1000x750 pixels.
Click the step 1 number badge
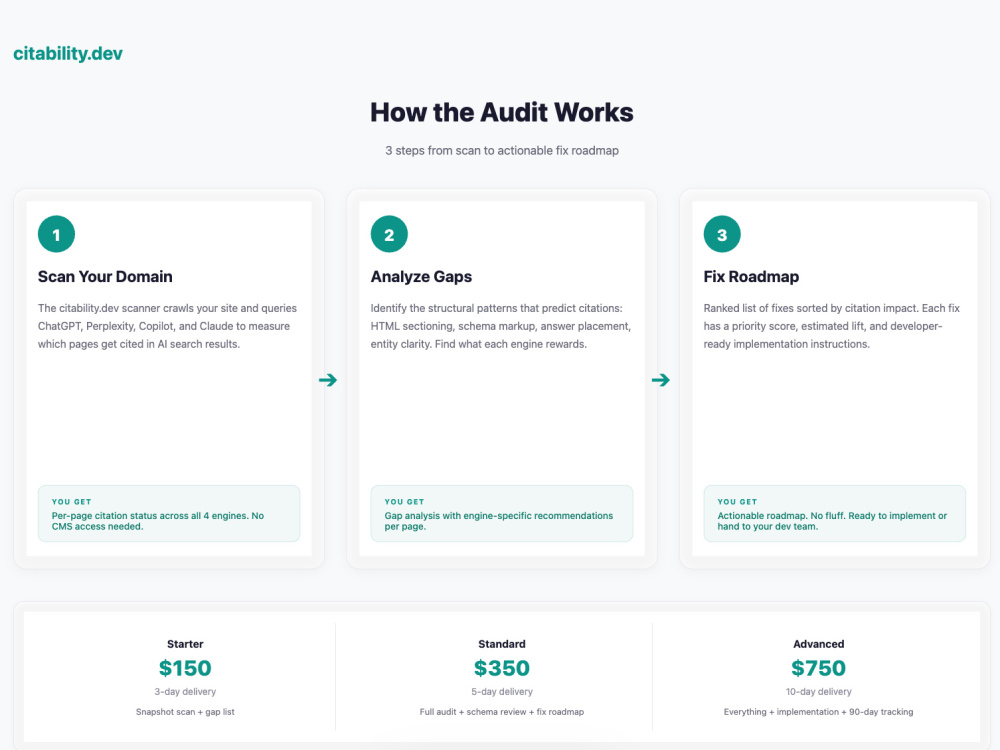56,234
